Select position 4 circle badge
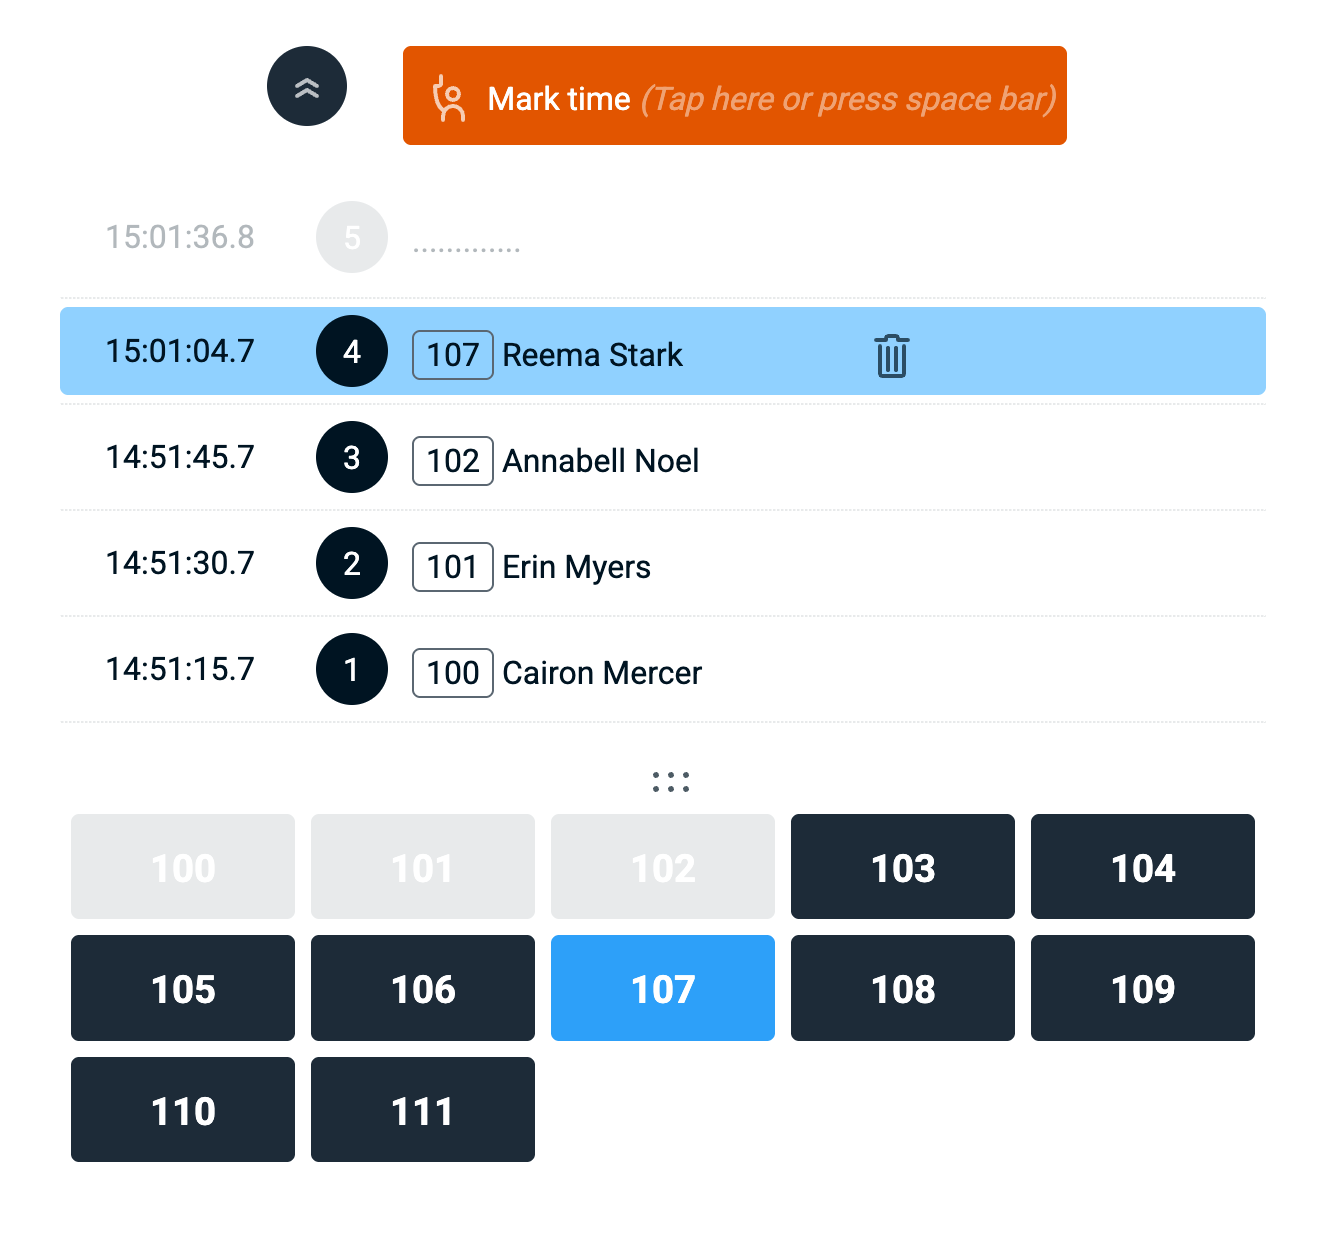The image size is (1338, 1254). pyautogui.click(x=352, y=352)
